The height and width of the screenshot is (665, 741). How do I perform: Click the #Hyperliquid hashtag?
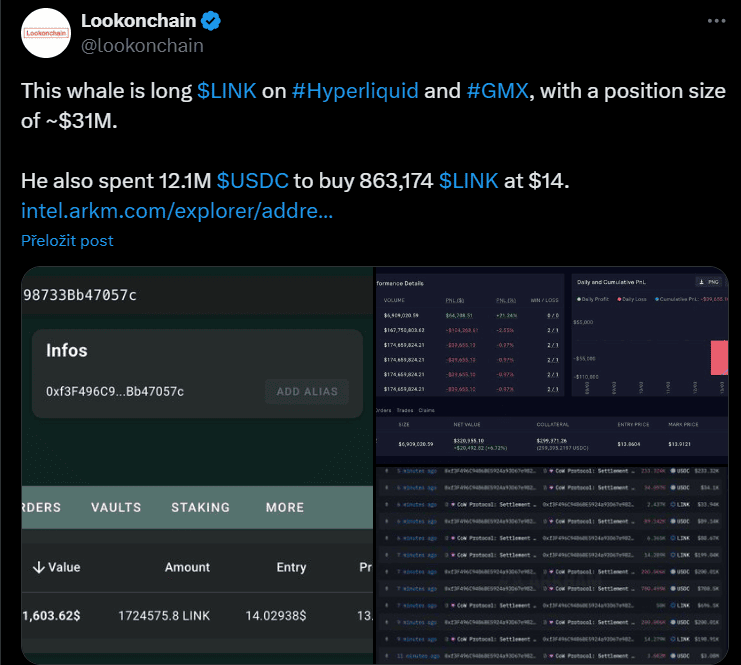(x=355, y=91)
